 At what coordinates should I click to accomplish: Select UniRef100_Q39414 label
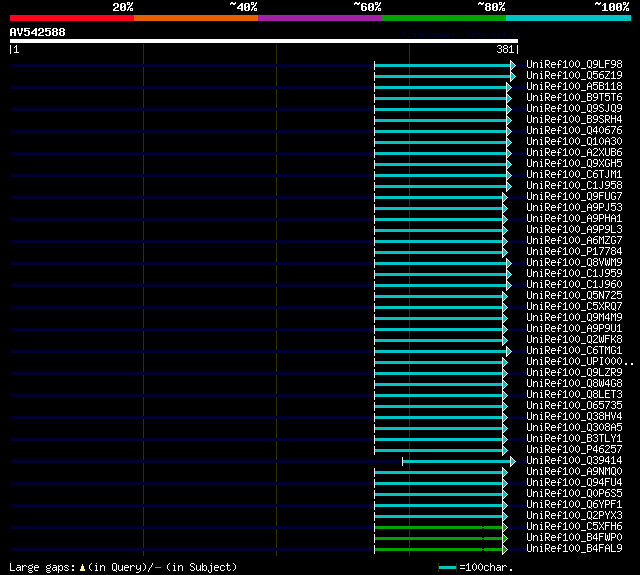[574, 461]
